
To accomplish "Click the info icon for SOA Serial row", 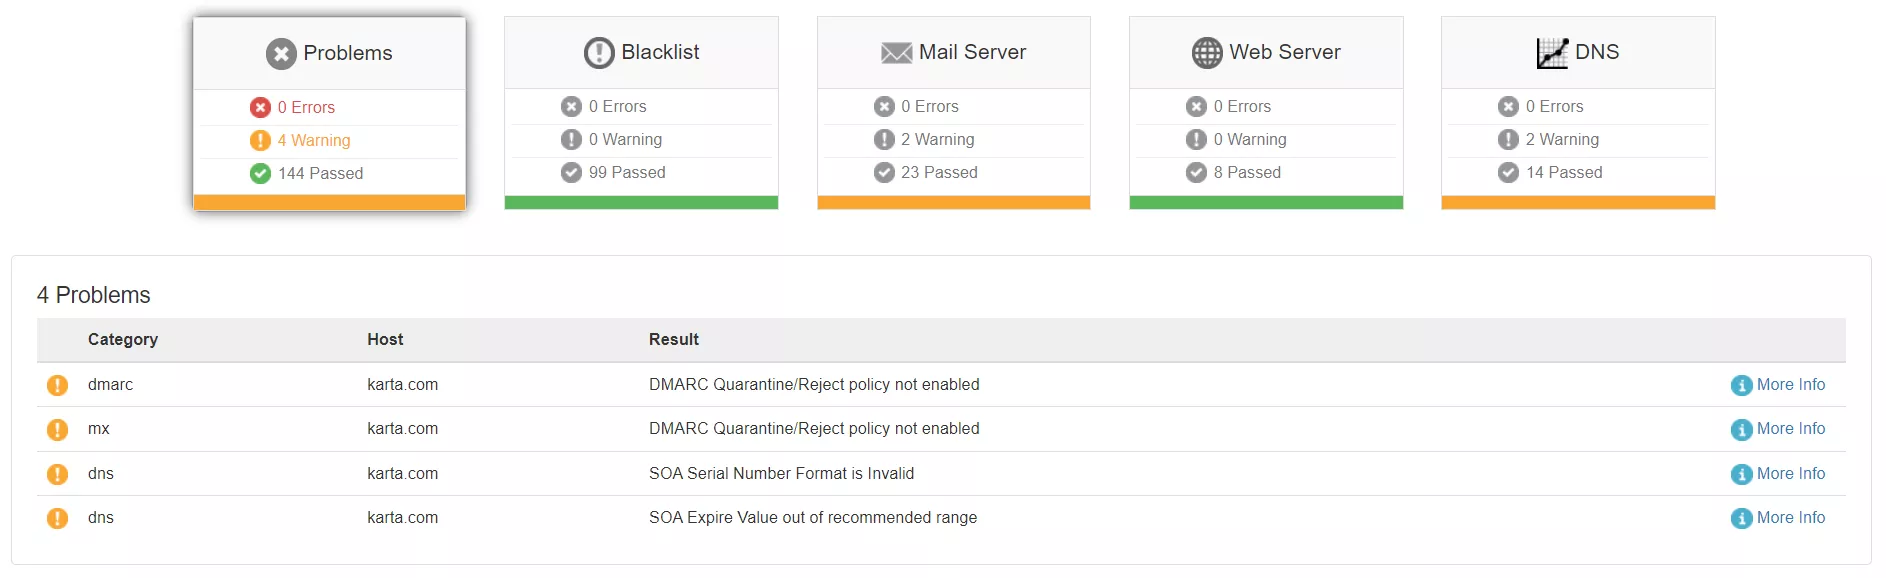I will click(1742, 475).
